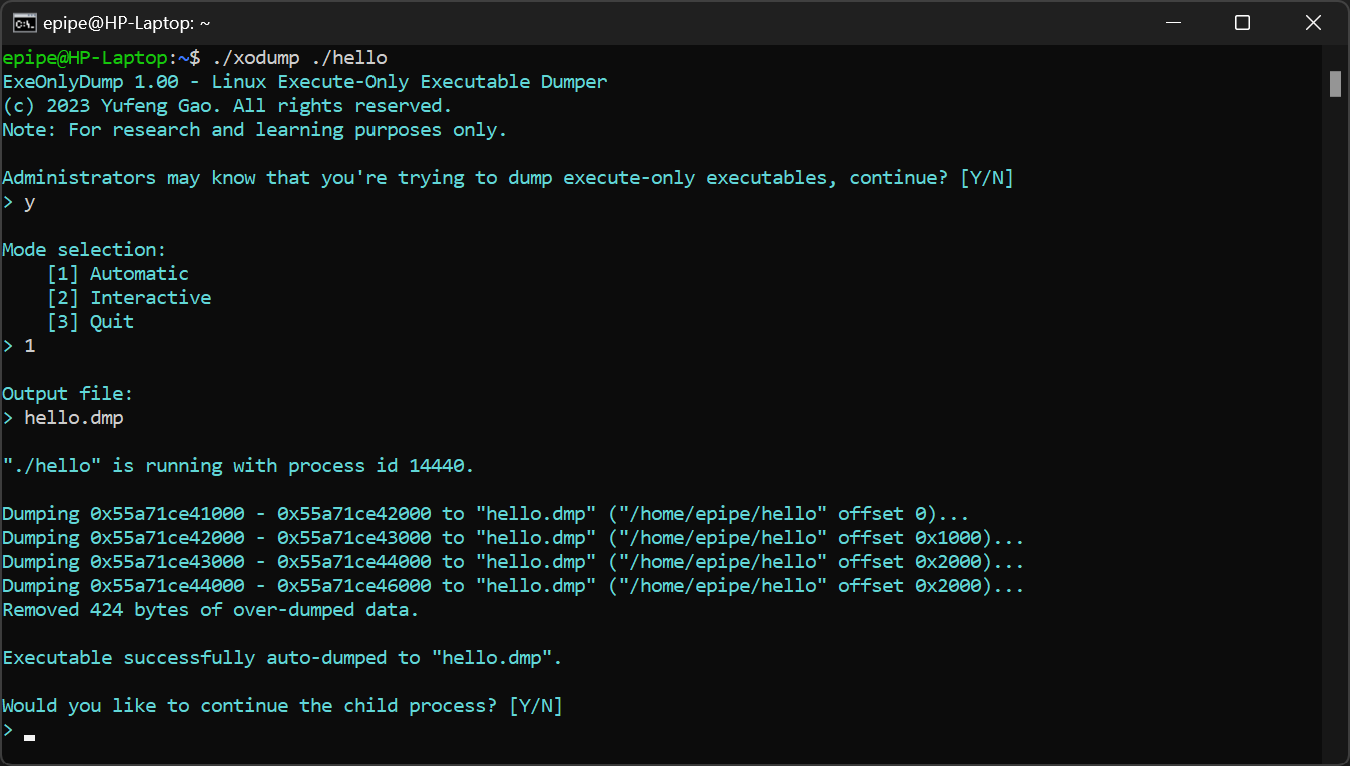Click the "Executable successfully auto-dumped" message

282,657
